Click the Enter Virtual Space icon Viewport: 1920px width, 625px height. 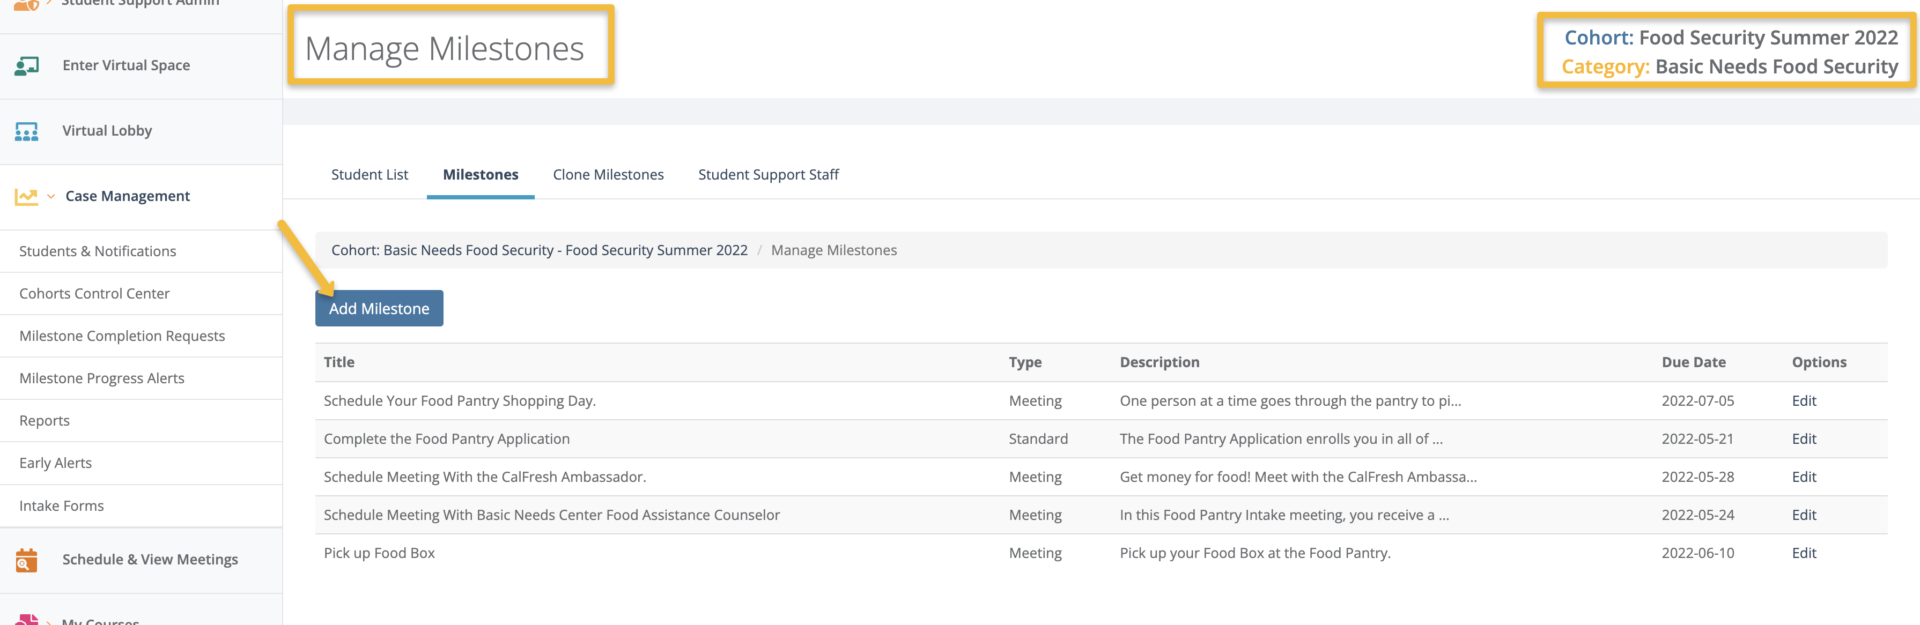[x=27, y=66]
